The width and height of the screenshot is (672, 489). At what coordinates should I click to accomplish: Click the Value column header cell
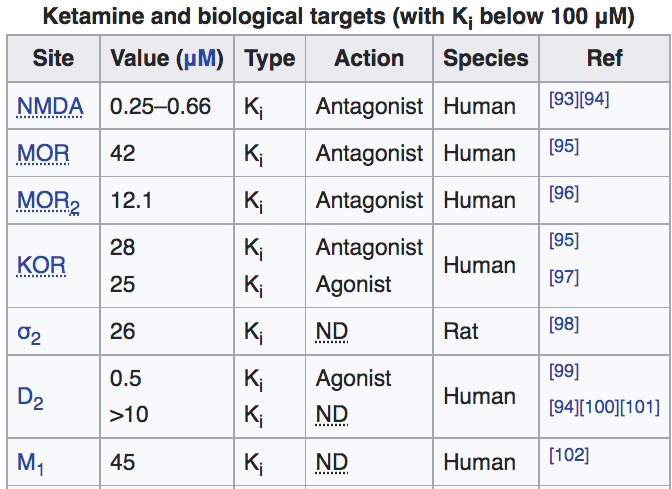[x=167, y=58]
